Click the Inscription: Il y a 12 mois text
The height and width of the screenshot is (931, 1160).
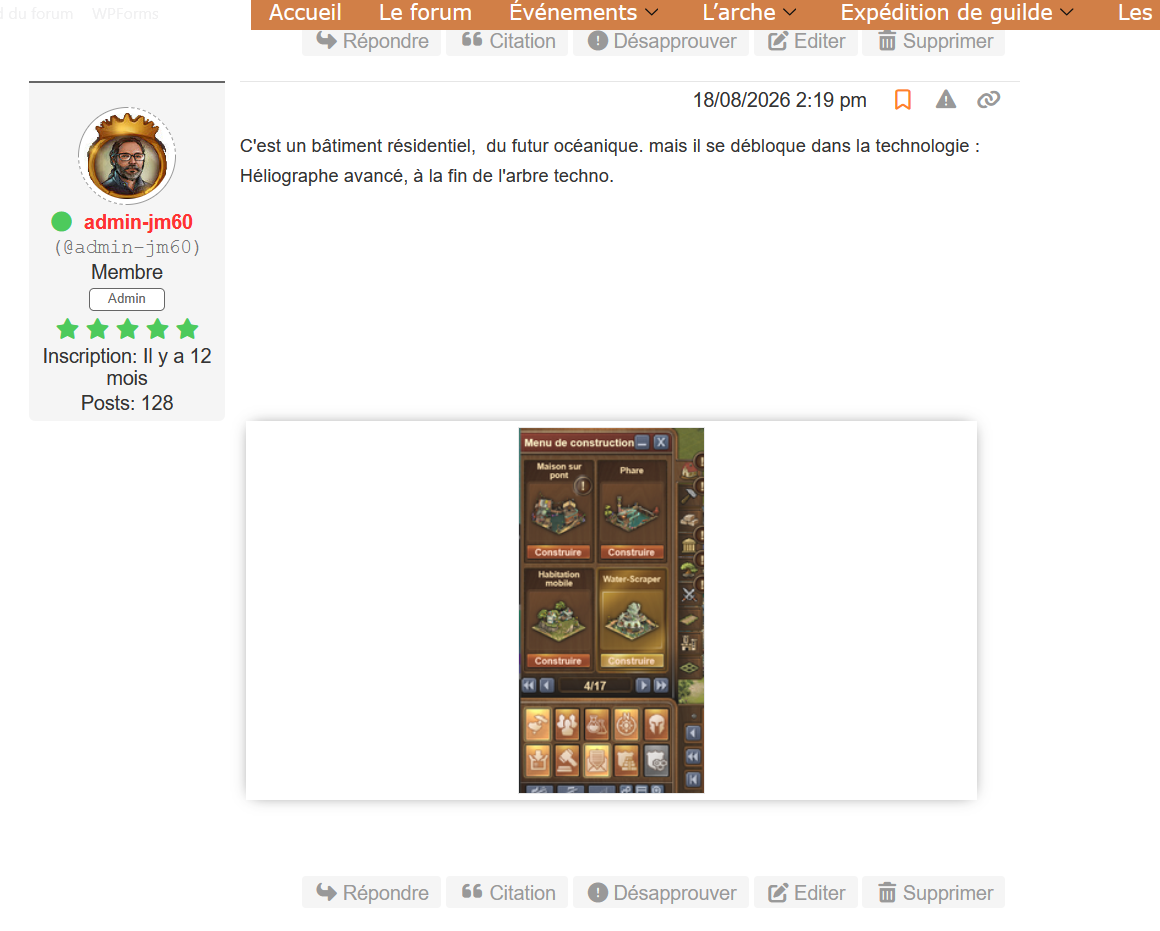pos(127,367)
